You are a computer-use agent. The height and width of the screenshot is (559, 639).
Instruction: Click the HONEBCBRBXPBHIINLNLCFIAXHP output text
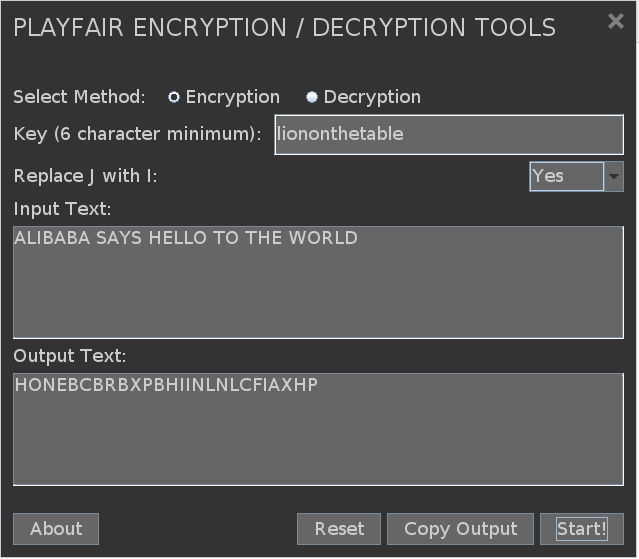166,385
